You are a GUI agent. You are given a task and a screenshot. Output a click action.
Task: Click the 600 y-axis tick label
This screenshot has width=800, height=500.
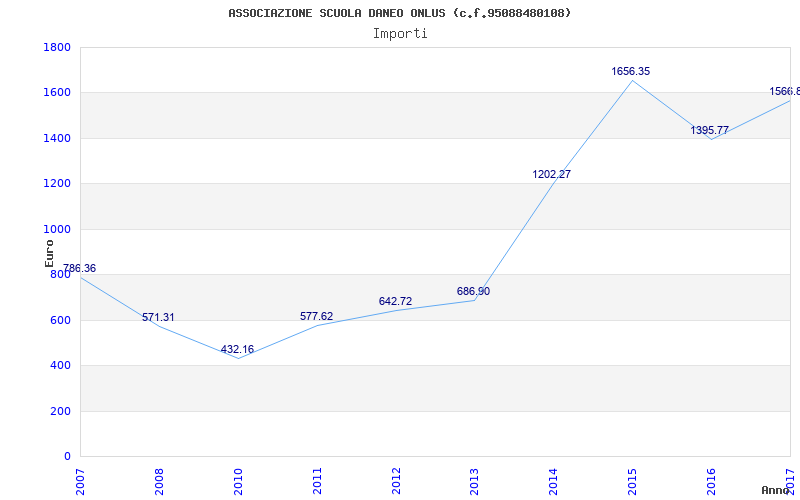pos(61,320)
